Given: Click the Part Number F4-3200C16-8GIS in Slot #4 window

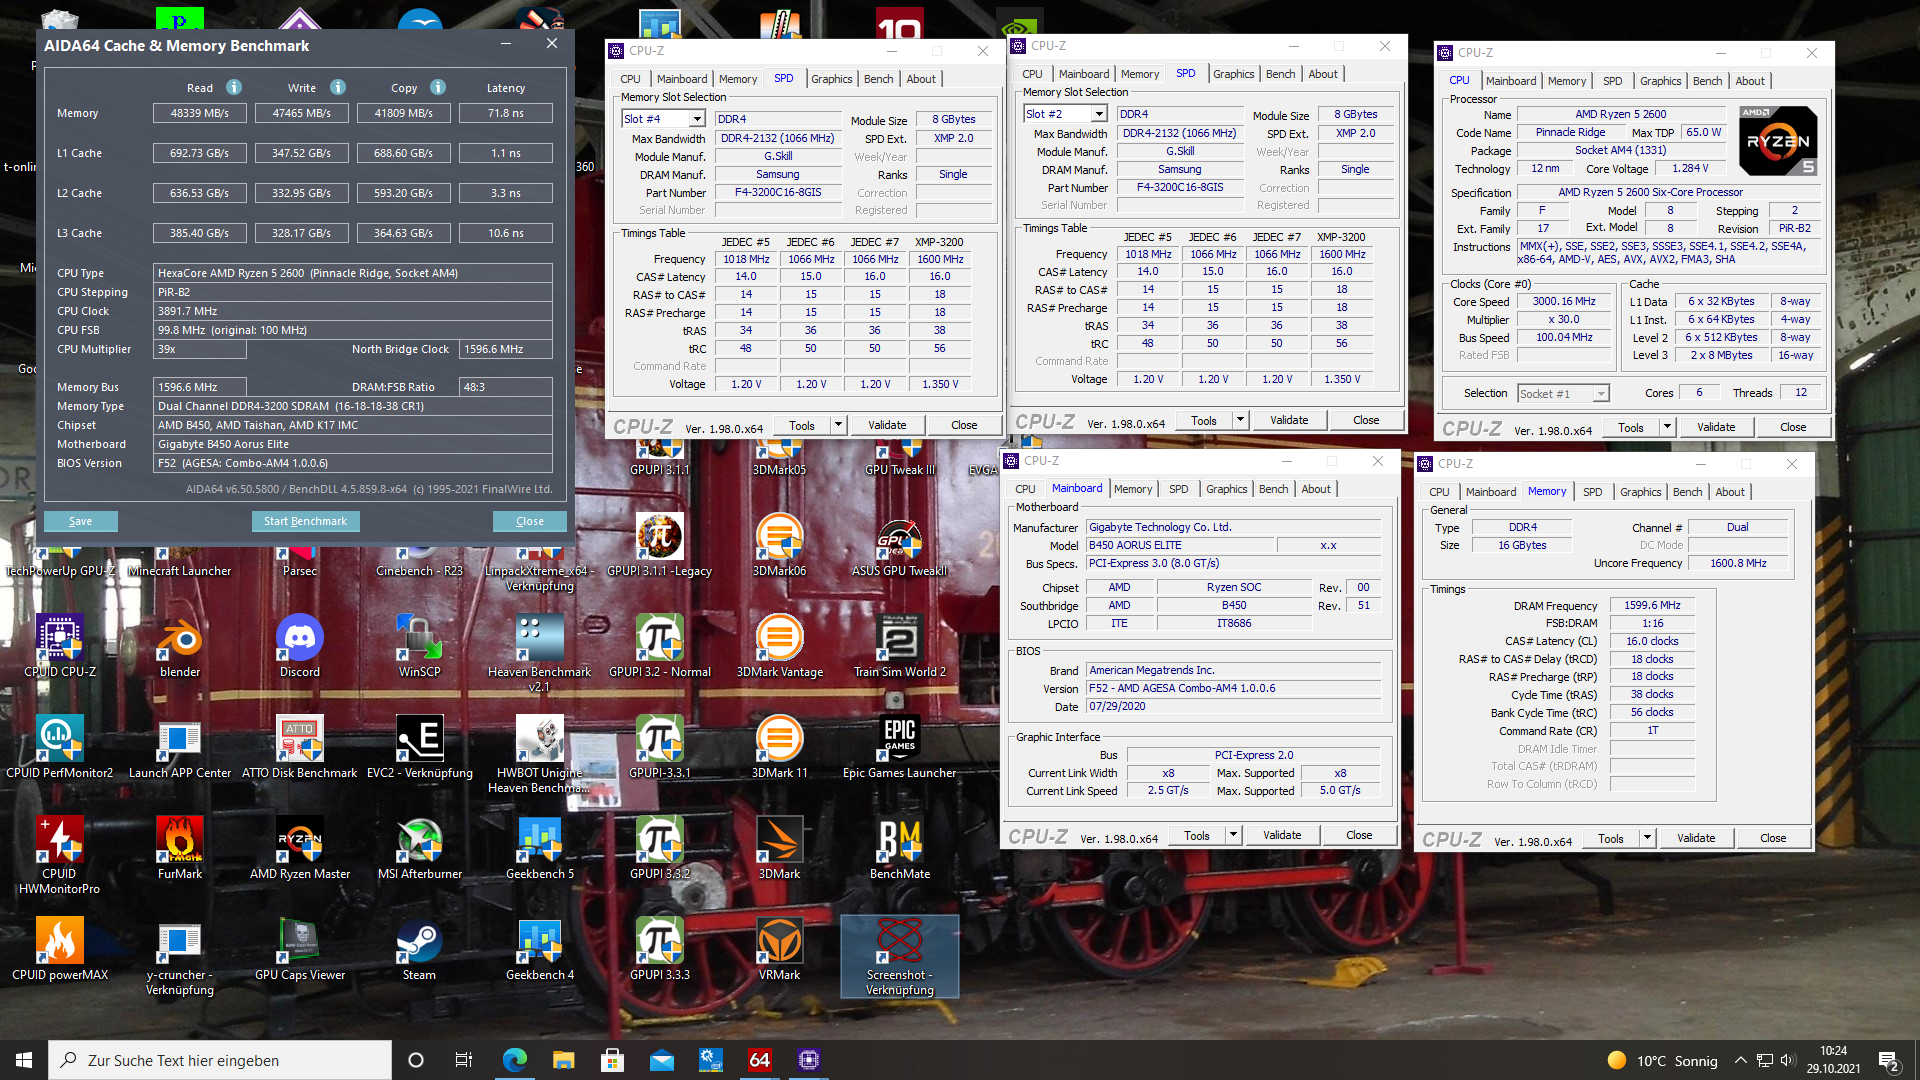Looking at the screenshot, I should click(x=778, y=192).
